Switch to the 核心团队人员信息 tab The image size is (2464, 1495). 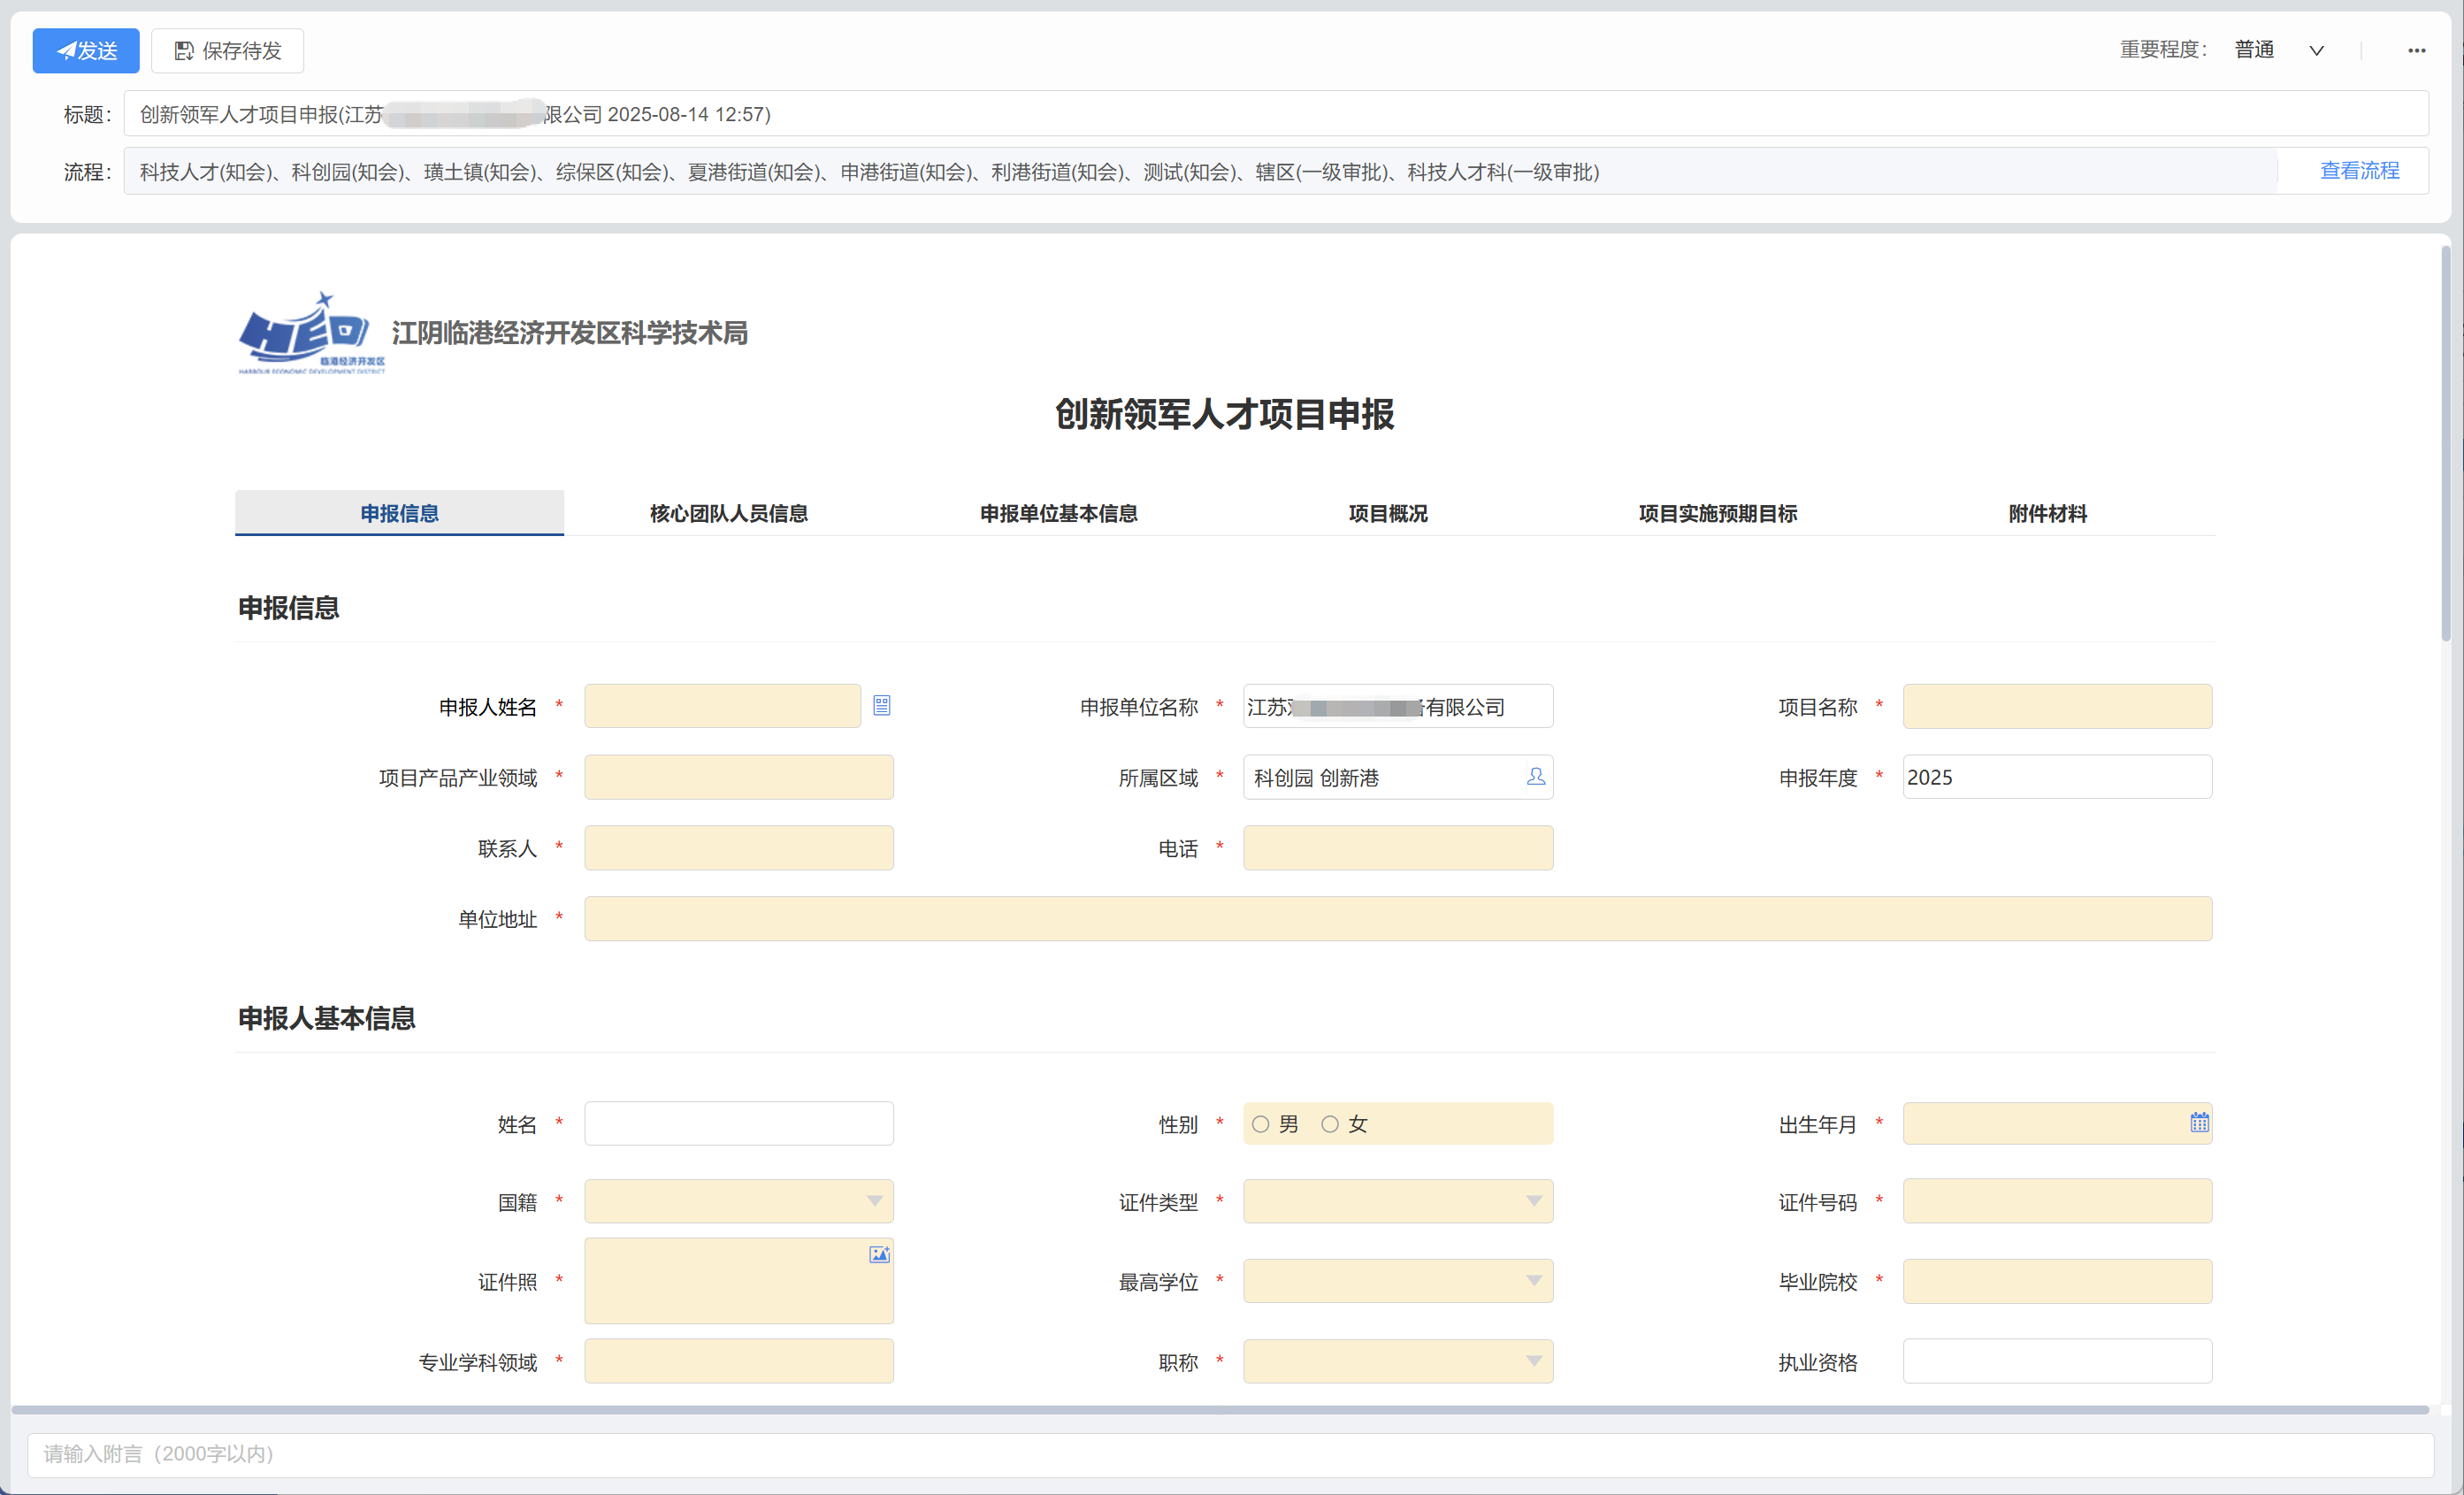(x=728, y=513)
